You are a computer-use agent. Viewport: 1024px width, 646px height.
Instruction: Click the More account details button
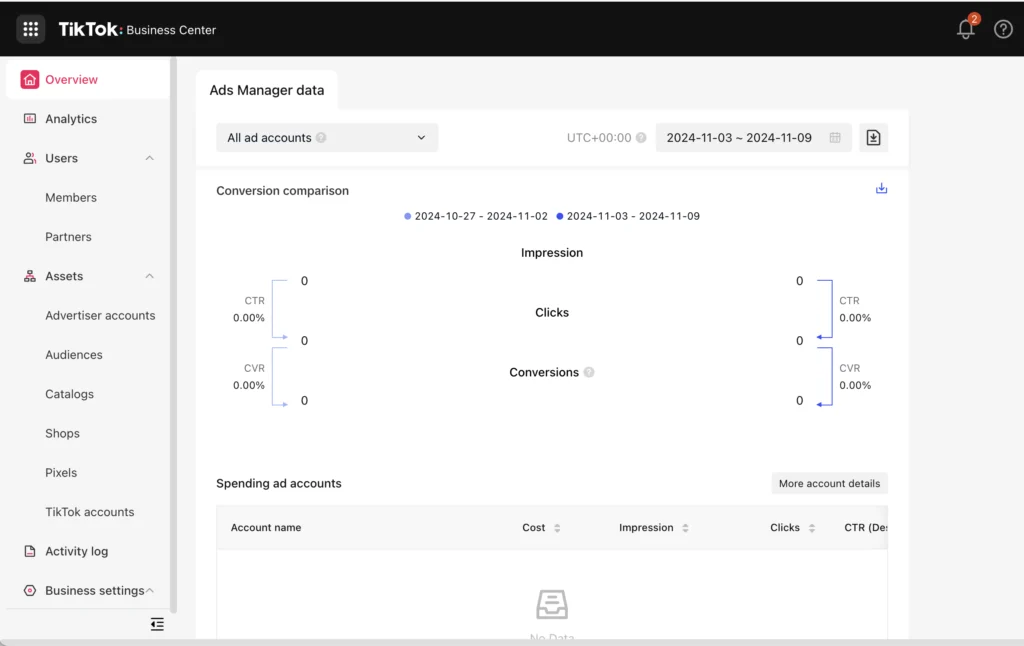pos(829,483)
